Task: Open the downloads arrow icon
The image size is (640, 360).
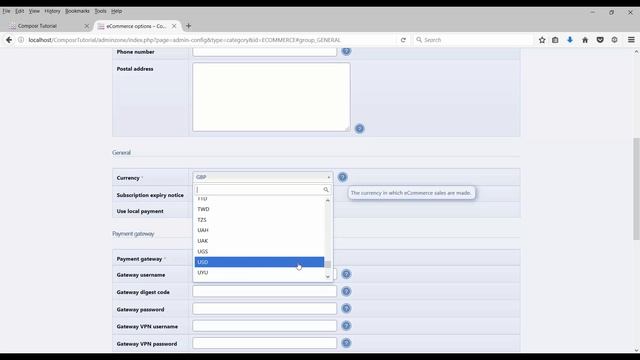Action: pyautogui.click(x=570, y=40)
